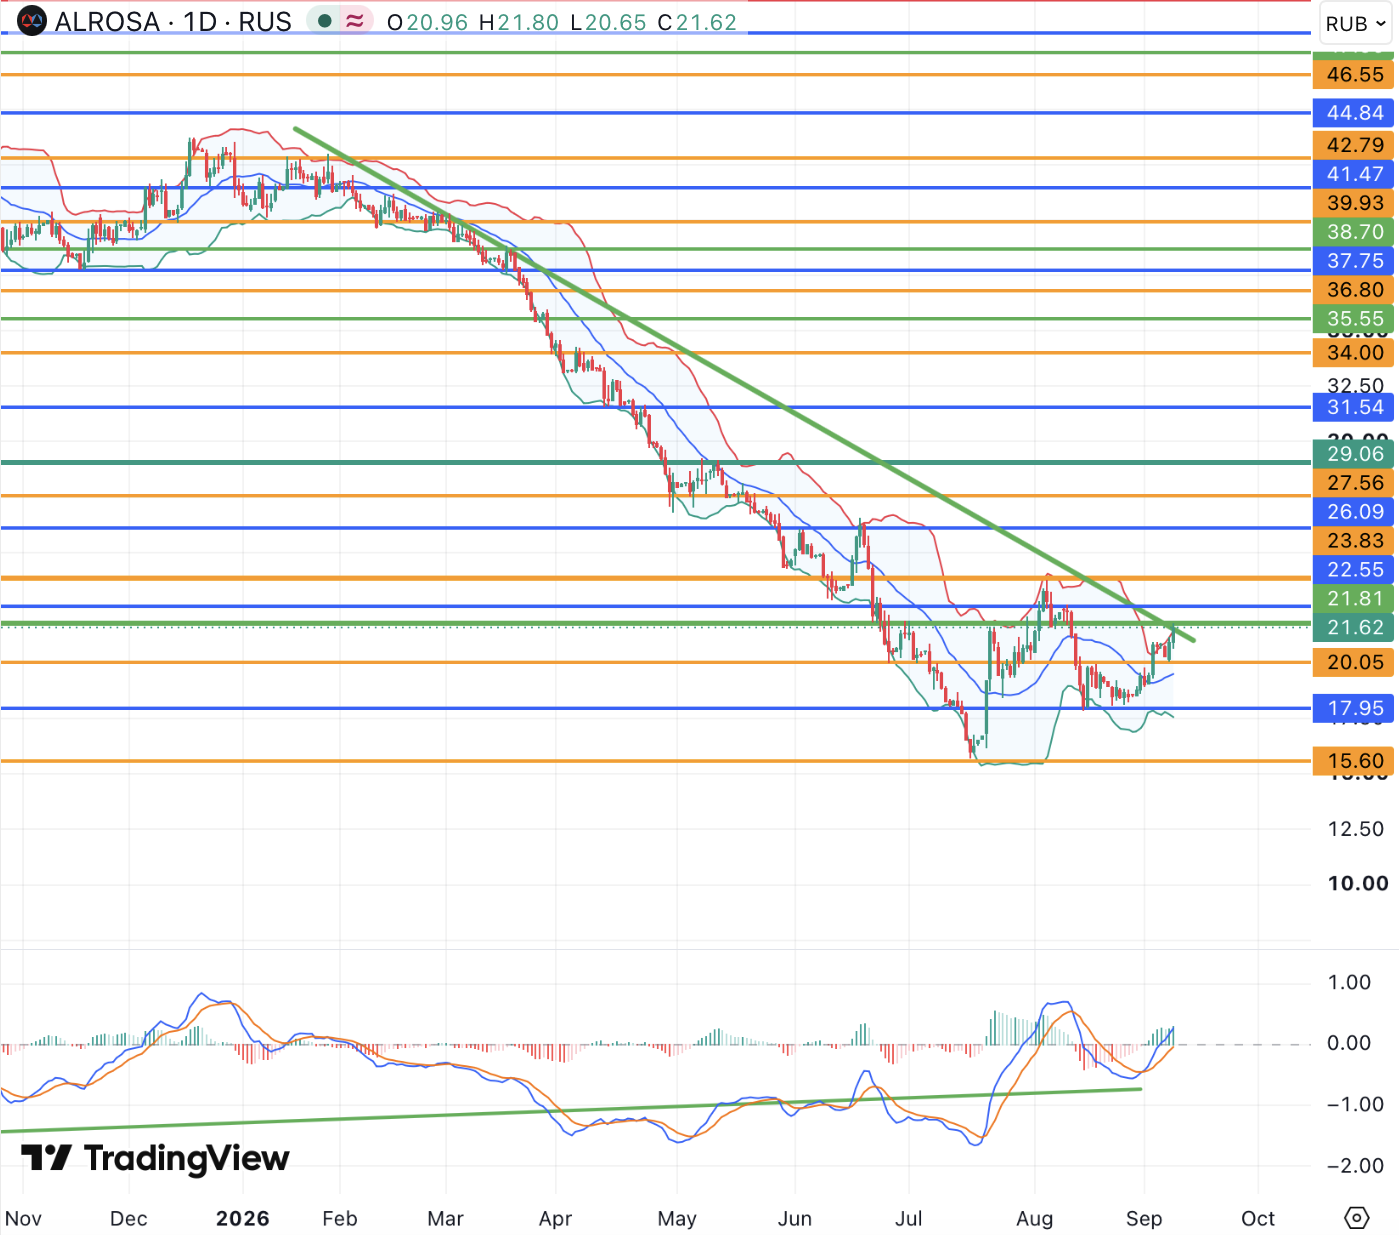Select the 21.81 price level label

coord(1355,599)
